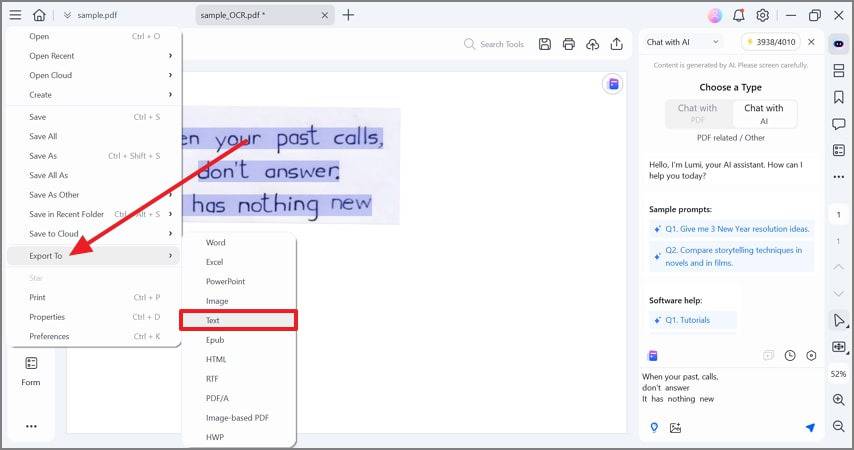Expand the Open Cloud submenu
Viewport: 854px width, 450px height.
pyautogui.click(x=94, y=76)
